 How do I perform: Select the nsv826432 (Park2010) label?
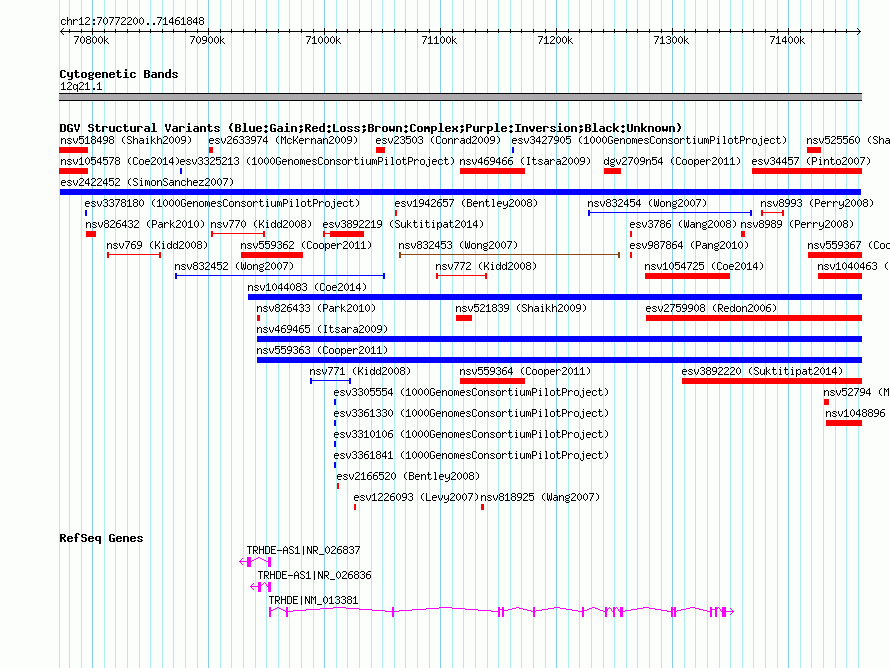(x=145, y=224)
